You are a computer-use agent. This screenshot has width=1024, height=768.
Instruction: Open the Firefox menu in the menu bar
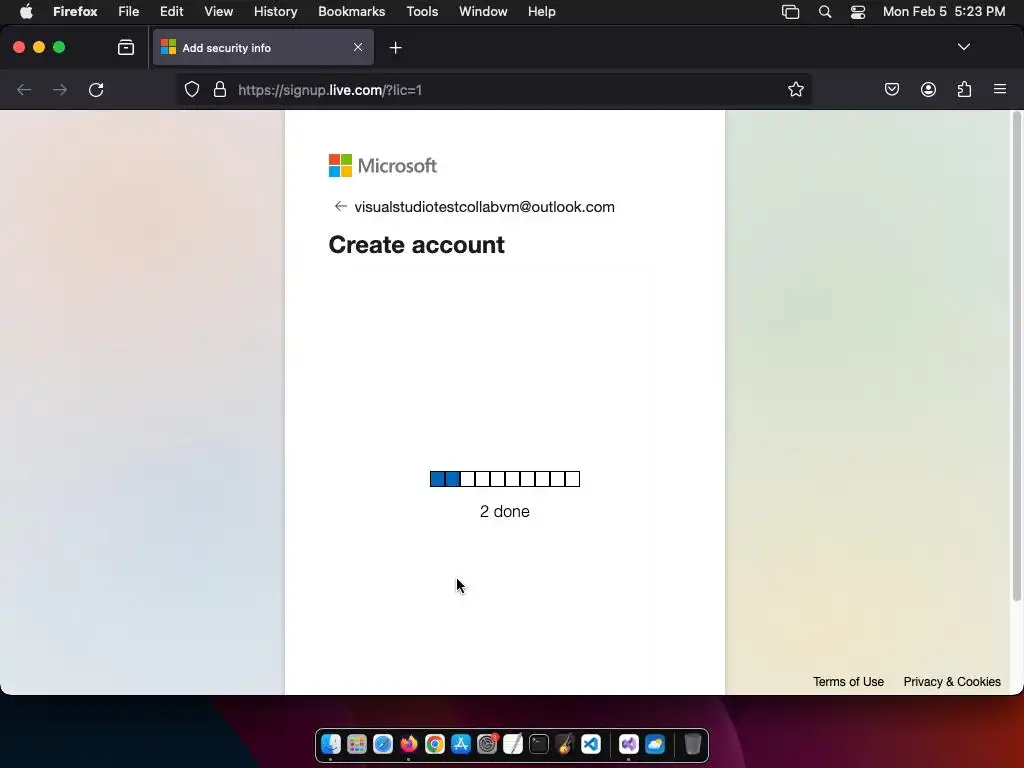(75, 12)
